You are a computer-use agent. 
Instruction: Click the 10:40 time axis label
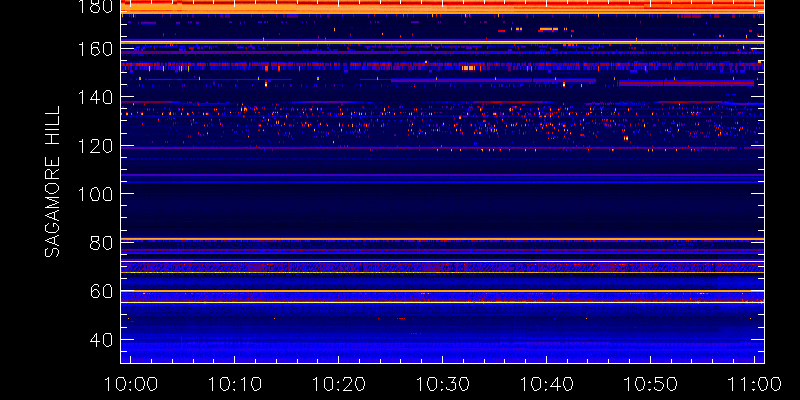[546, 384]
